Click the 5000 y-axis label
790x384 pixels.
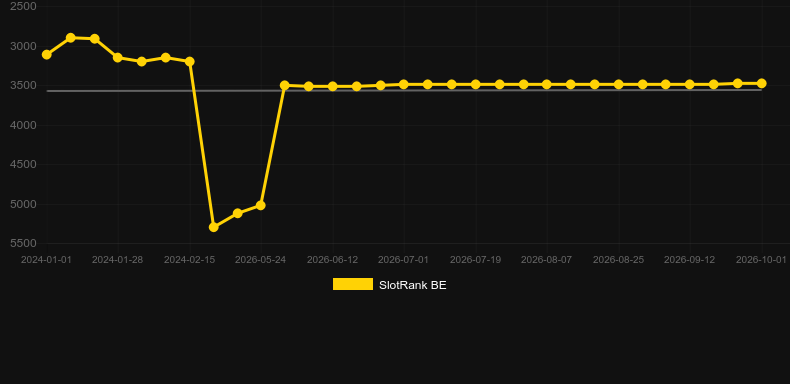tap(24, 204)
